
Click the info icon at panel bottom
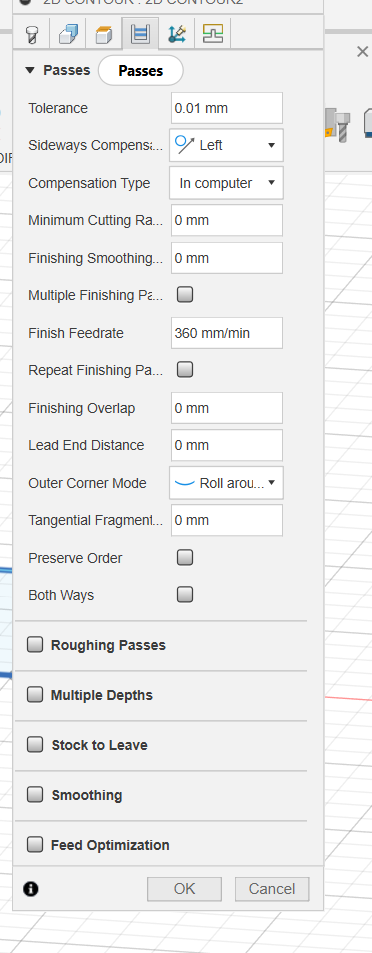[x=31, y=889]
